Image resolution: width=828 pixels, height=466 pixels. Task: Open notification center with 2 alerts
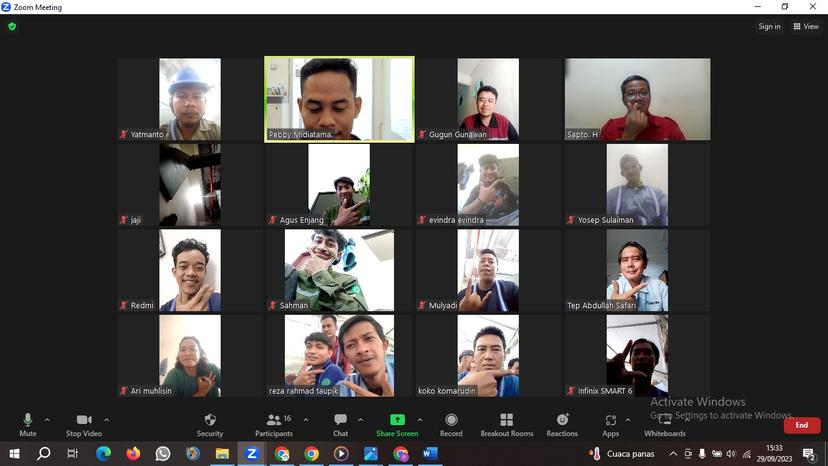pyautogui.click(x=809, y=453)
